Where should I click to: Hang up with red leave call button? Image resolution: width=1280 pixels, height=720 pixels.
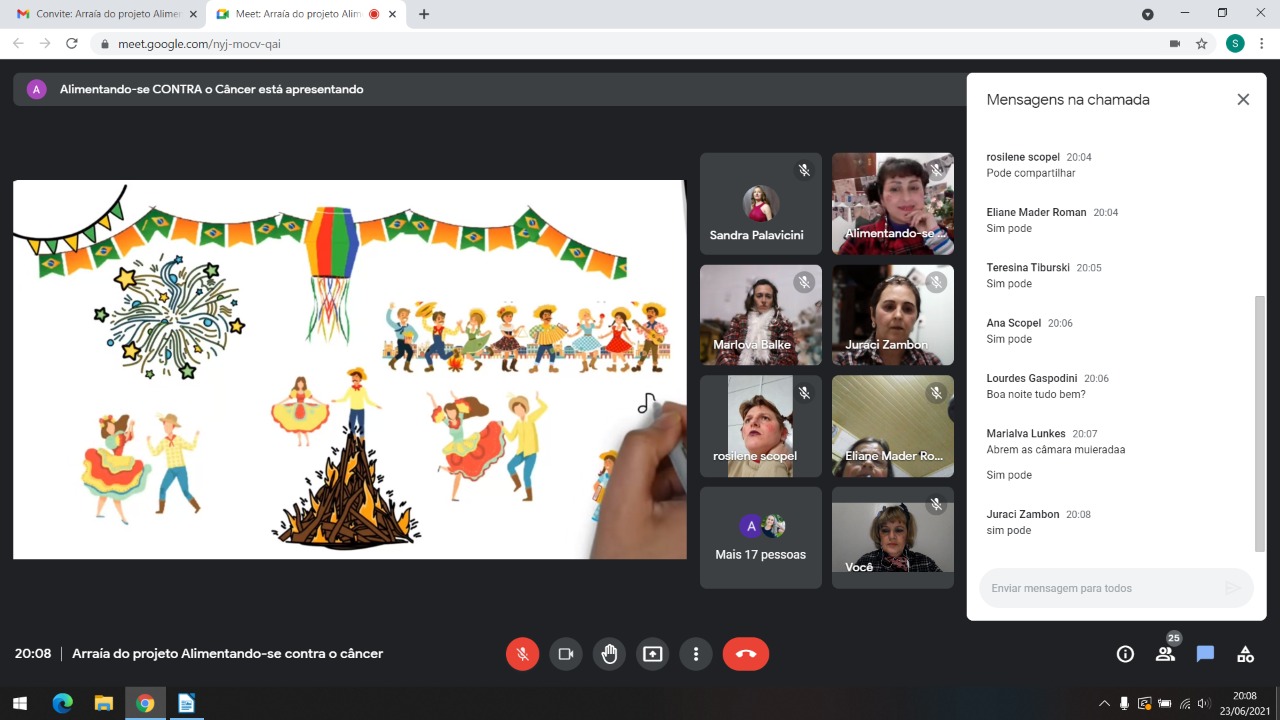pyautogui.click(x=746, y=654)
